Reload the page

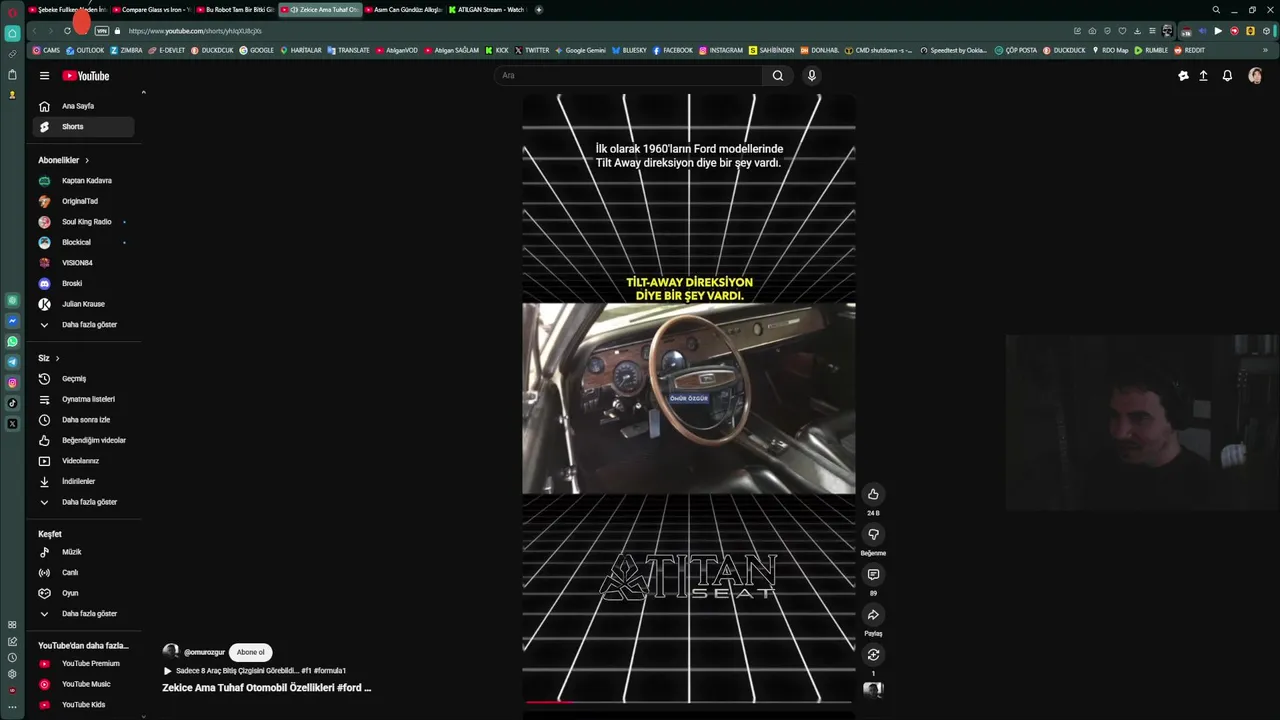click(x=67, y=31)
